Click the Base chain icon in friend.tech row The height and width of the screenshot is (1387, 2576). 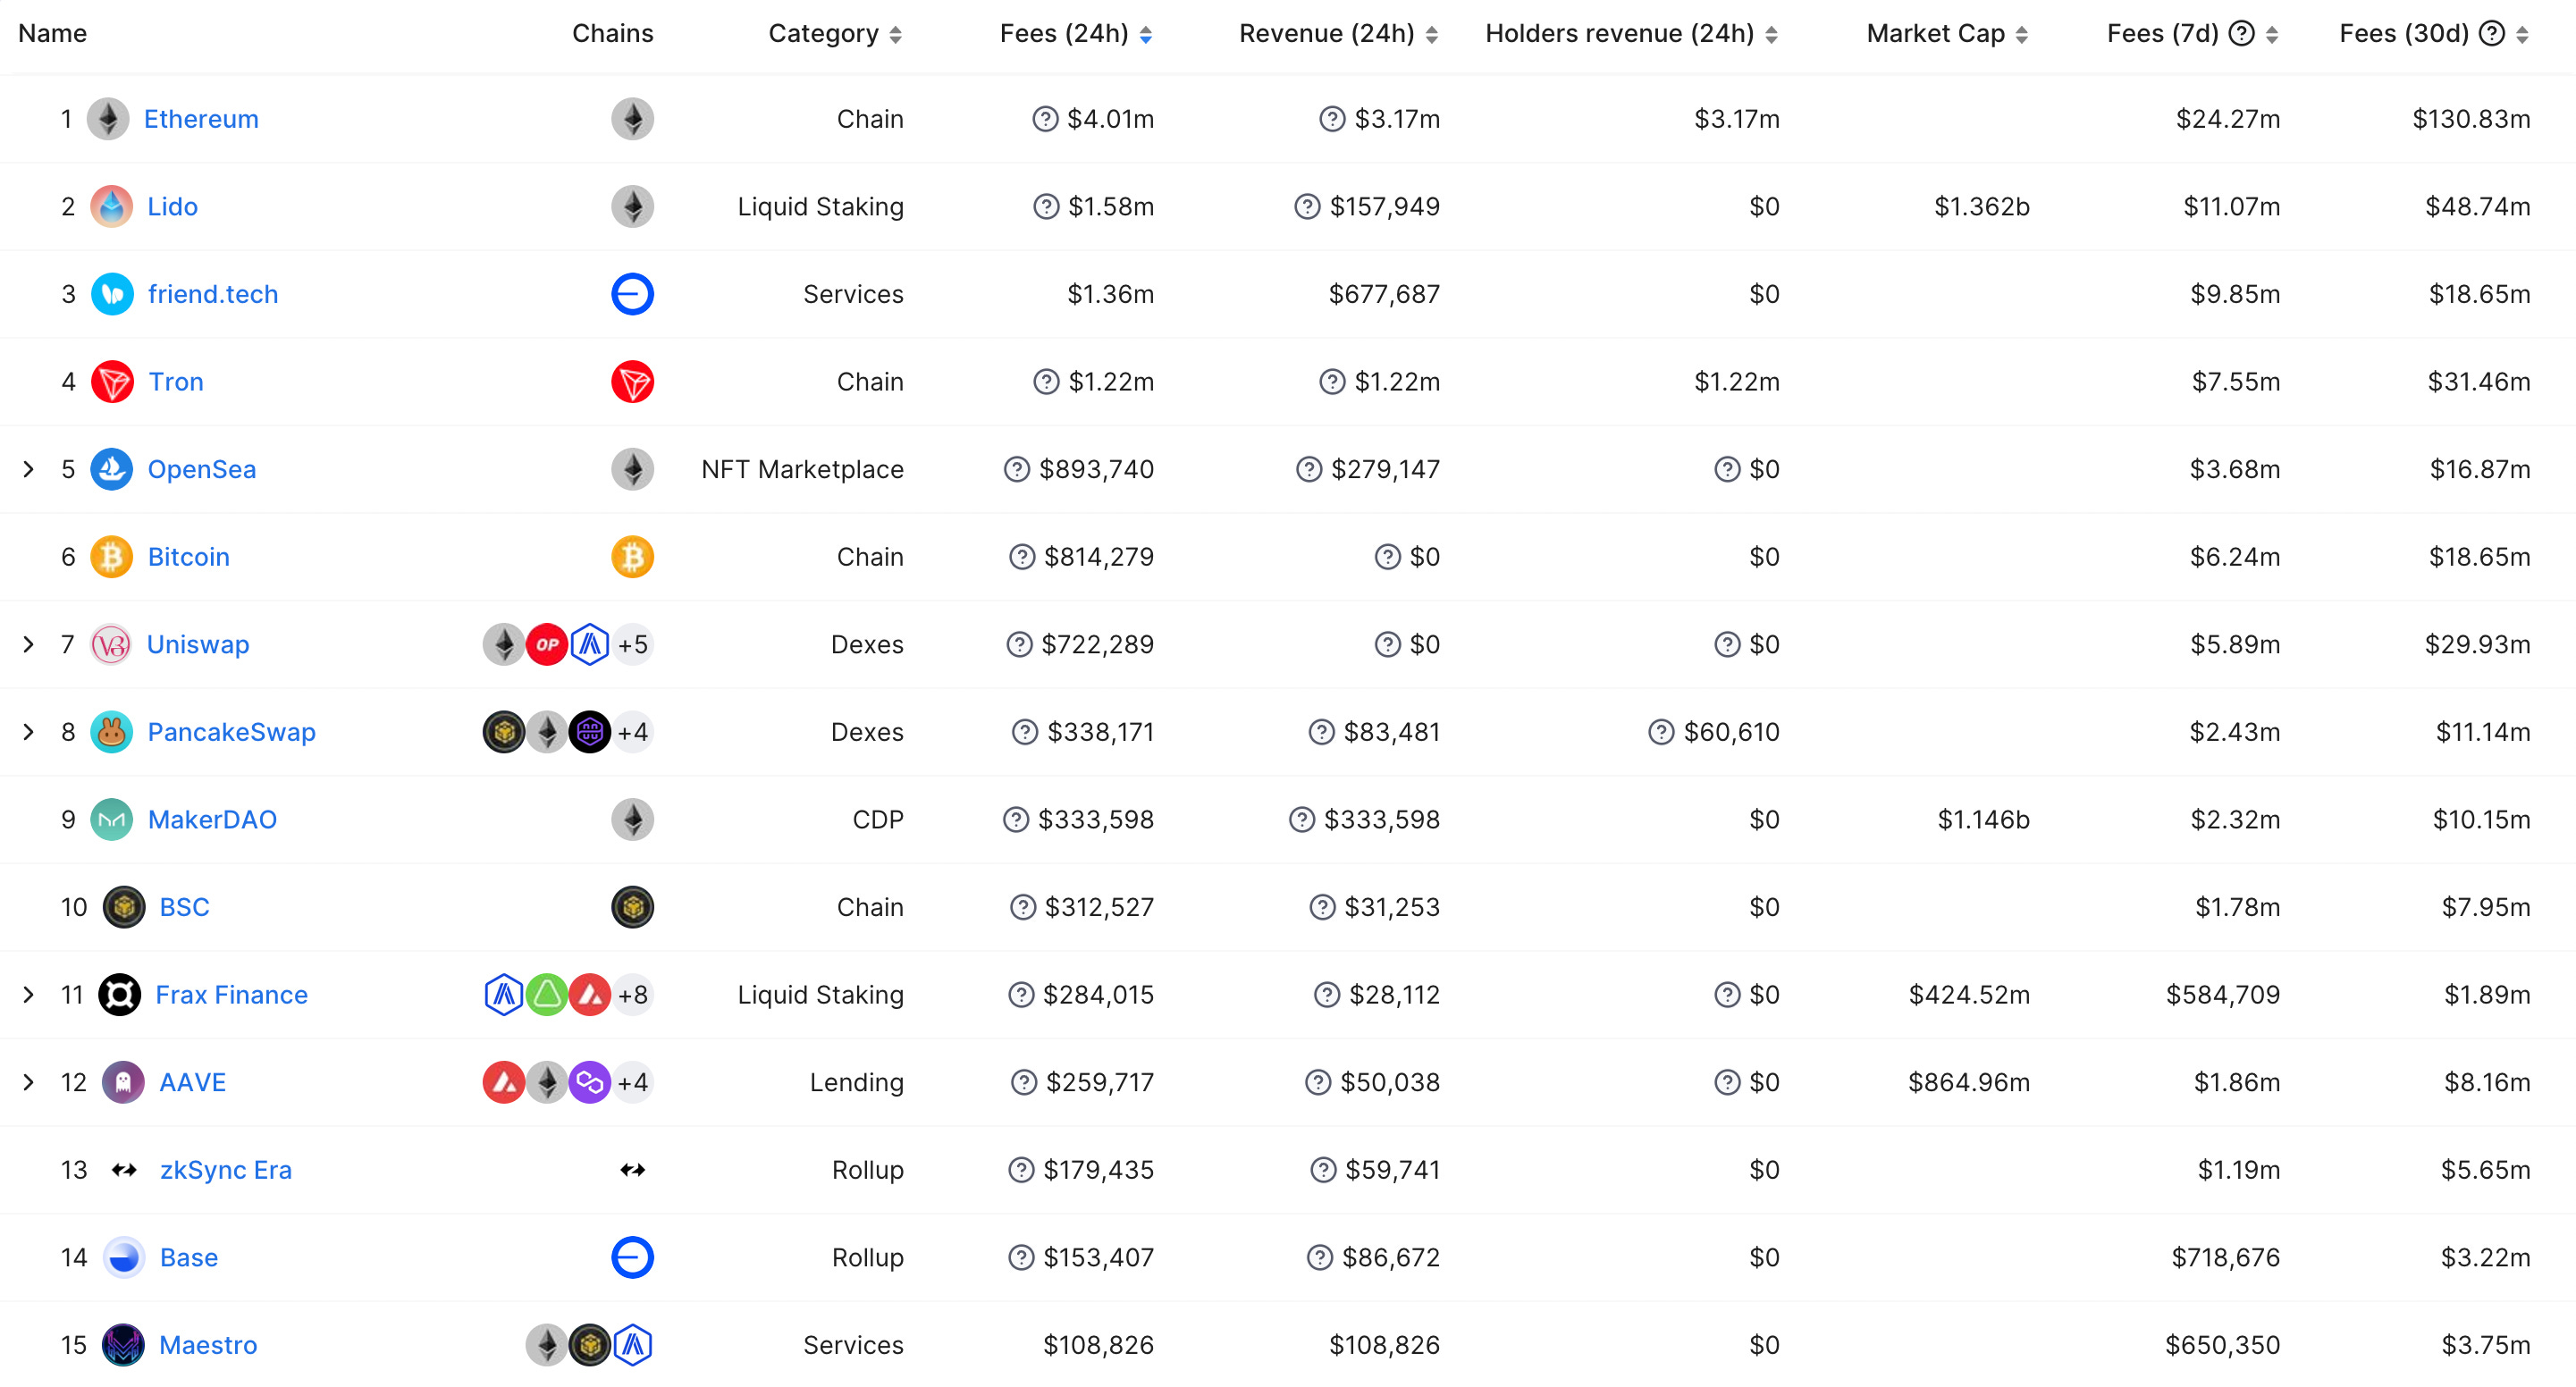click(x=633, y=294)
